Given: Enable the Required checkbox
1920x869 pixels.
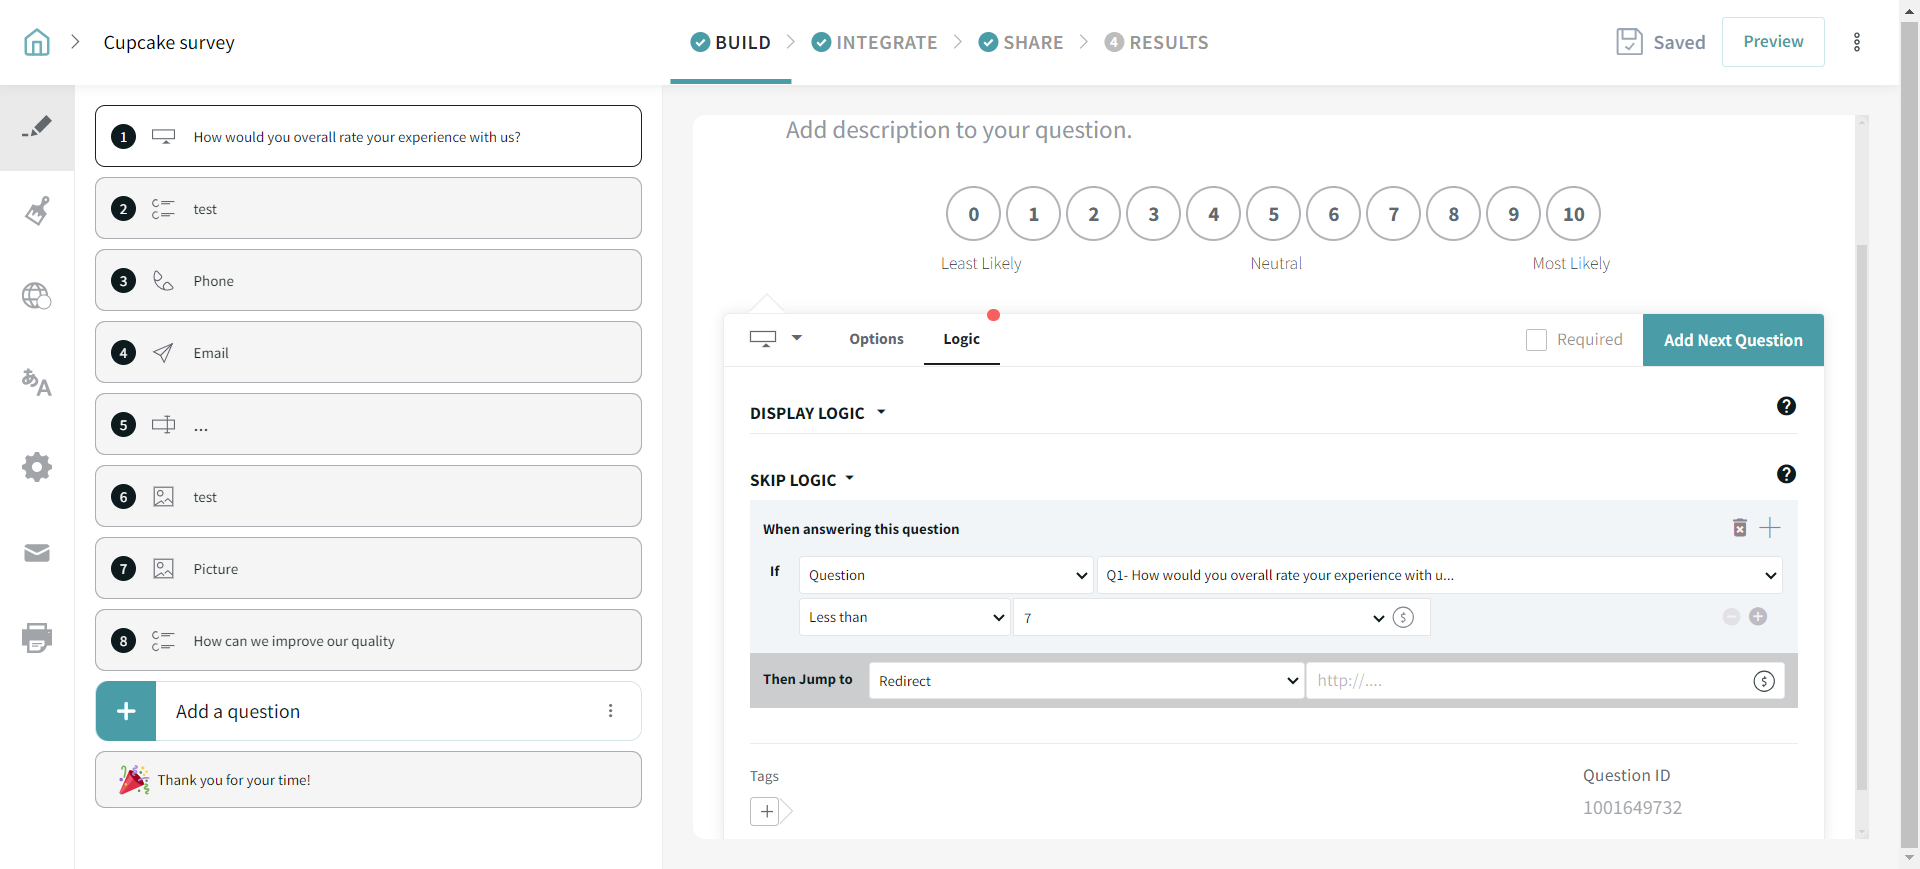Looking at the screenshot, I should (1536, 340).
